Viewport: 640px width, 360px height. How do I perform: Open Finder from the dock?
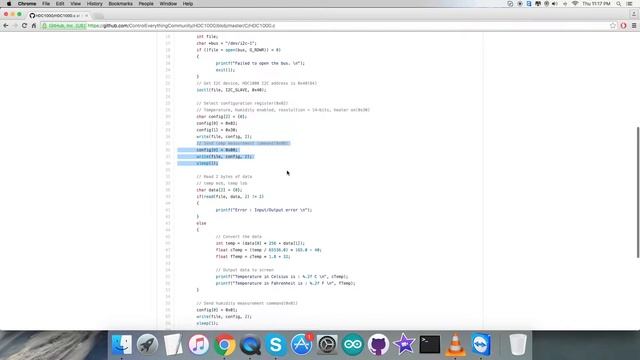122,344
